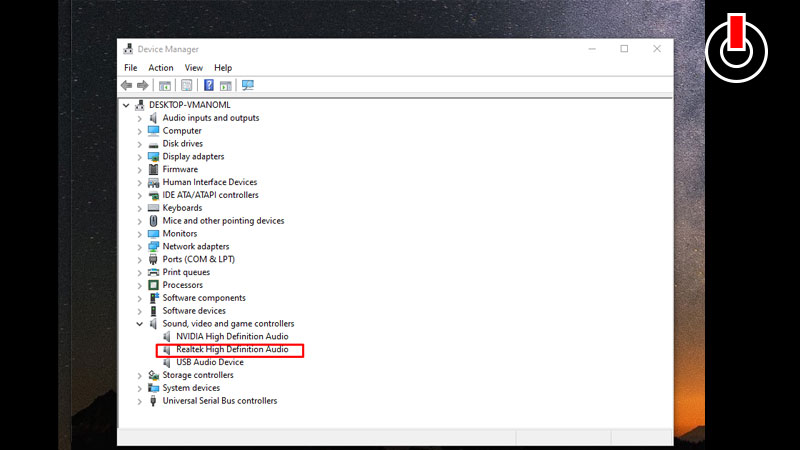This screenshot has height=450, width=800.
Task: Click the scan for hardware changes icon
Action: click(x=248, y=85)
